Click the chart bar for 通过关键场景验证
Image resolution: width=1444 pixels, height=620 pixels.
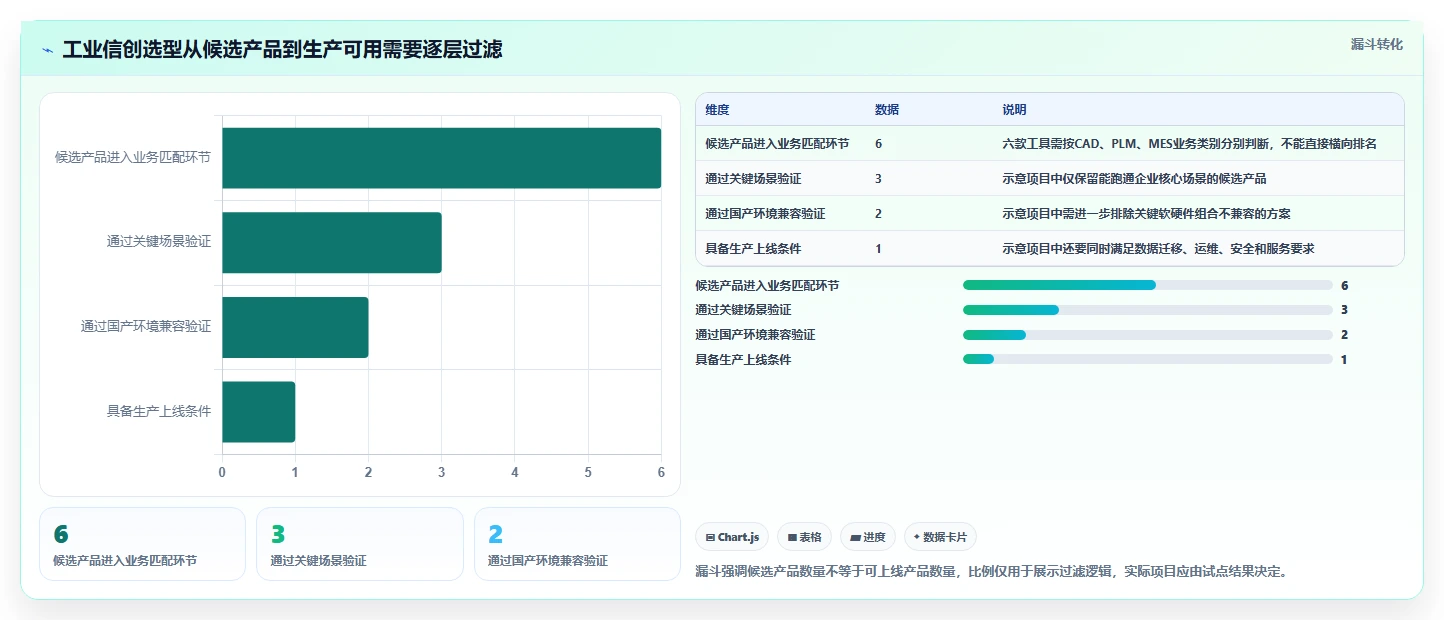[331, 242]
